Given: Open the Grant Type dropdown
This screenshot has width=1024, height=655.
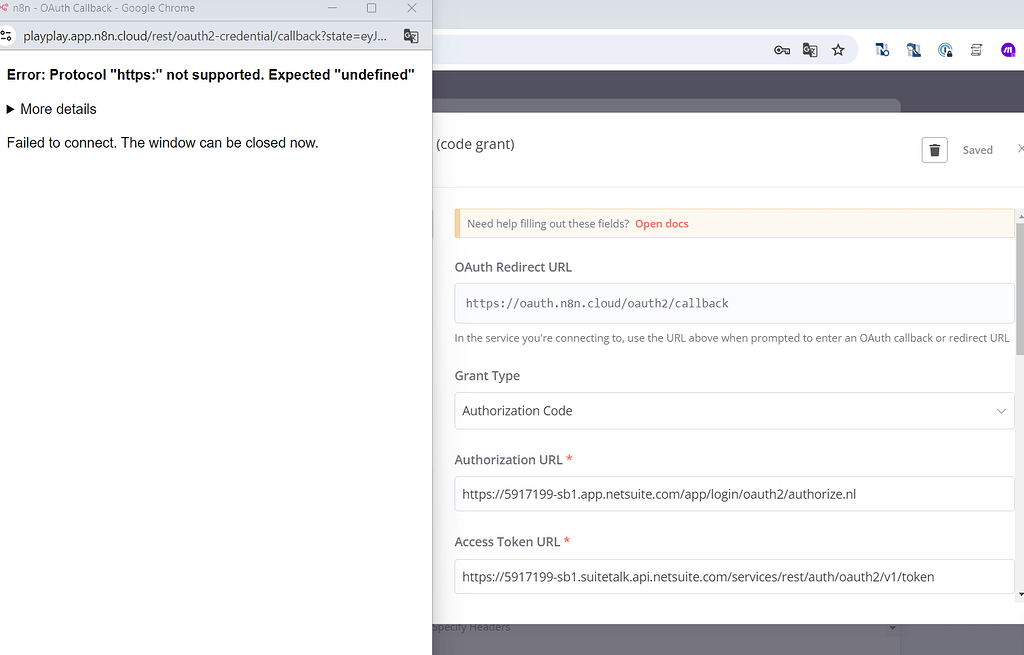Looking at the screenshot, I should tap(734, 411).
